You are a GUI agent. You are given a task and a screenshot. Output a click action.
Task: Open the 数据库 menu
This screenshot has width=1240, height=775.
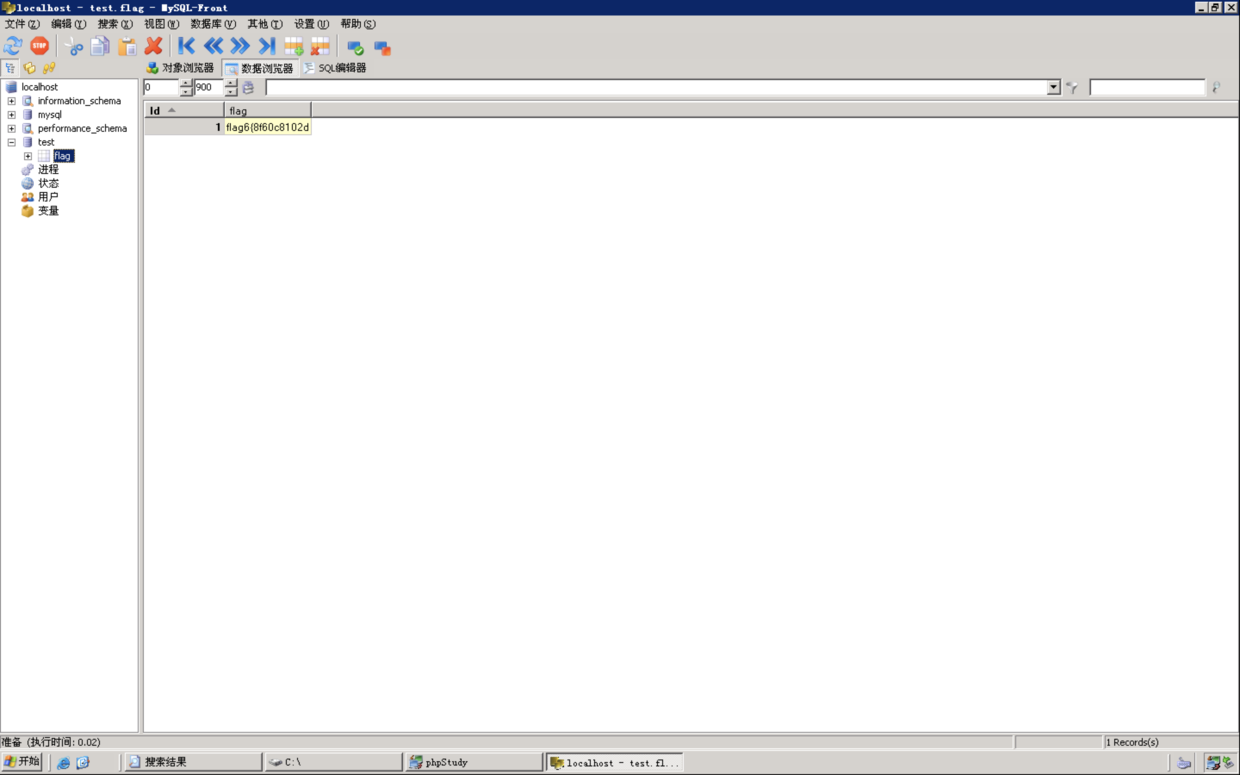[212, 24]
